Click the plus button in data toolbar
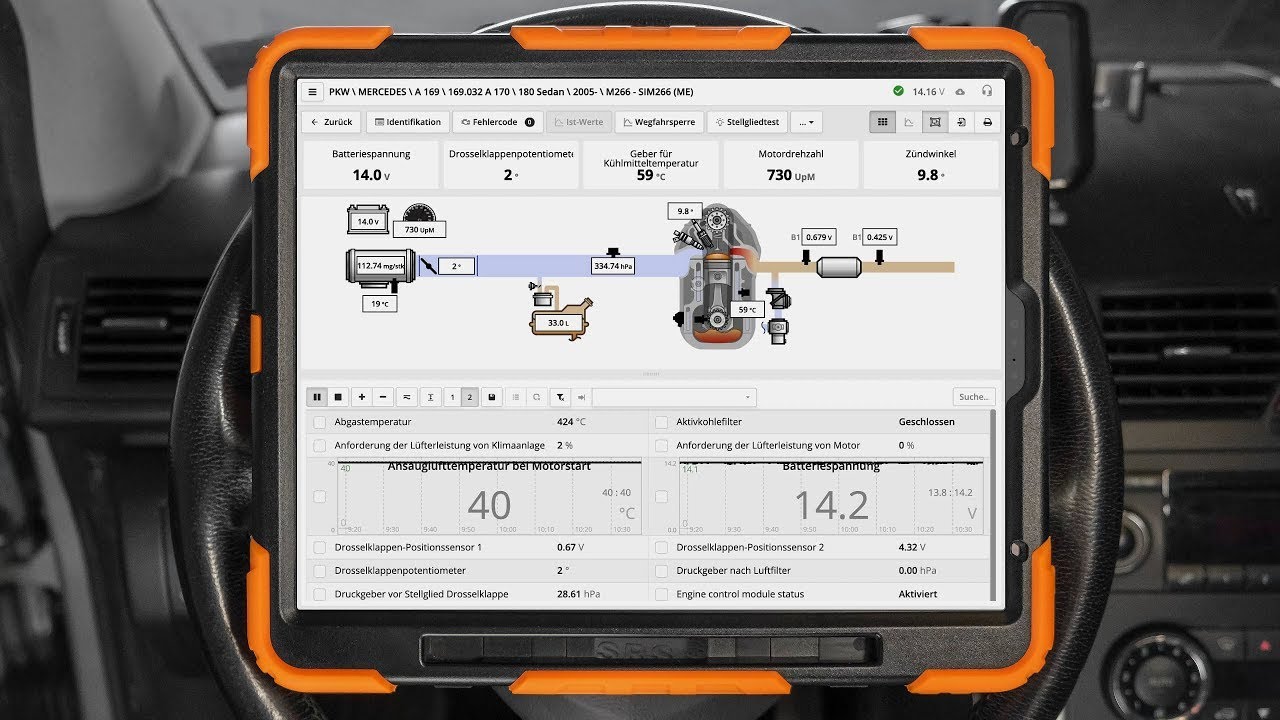This screenshot has width=1280, height=720. 362,397
